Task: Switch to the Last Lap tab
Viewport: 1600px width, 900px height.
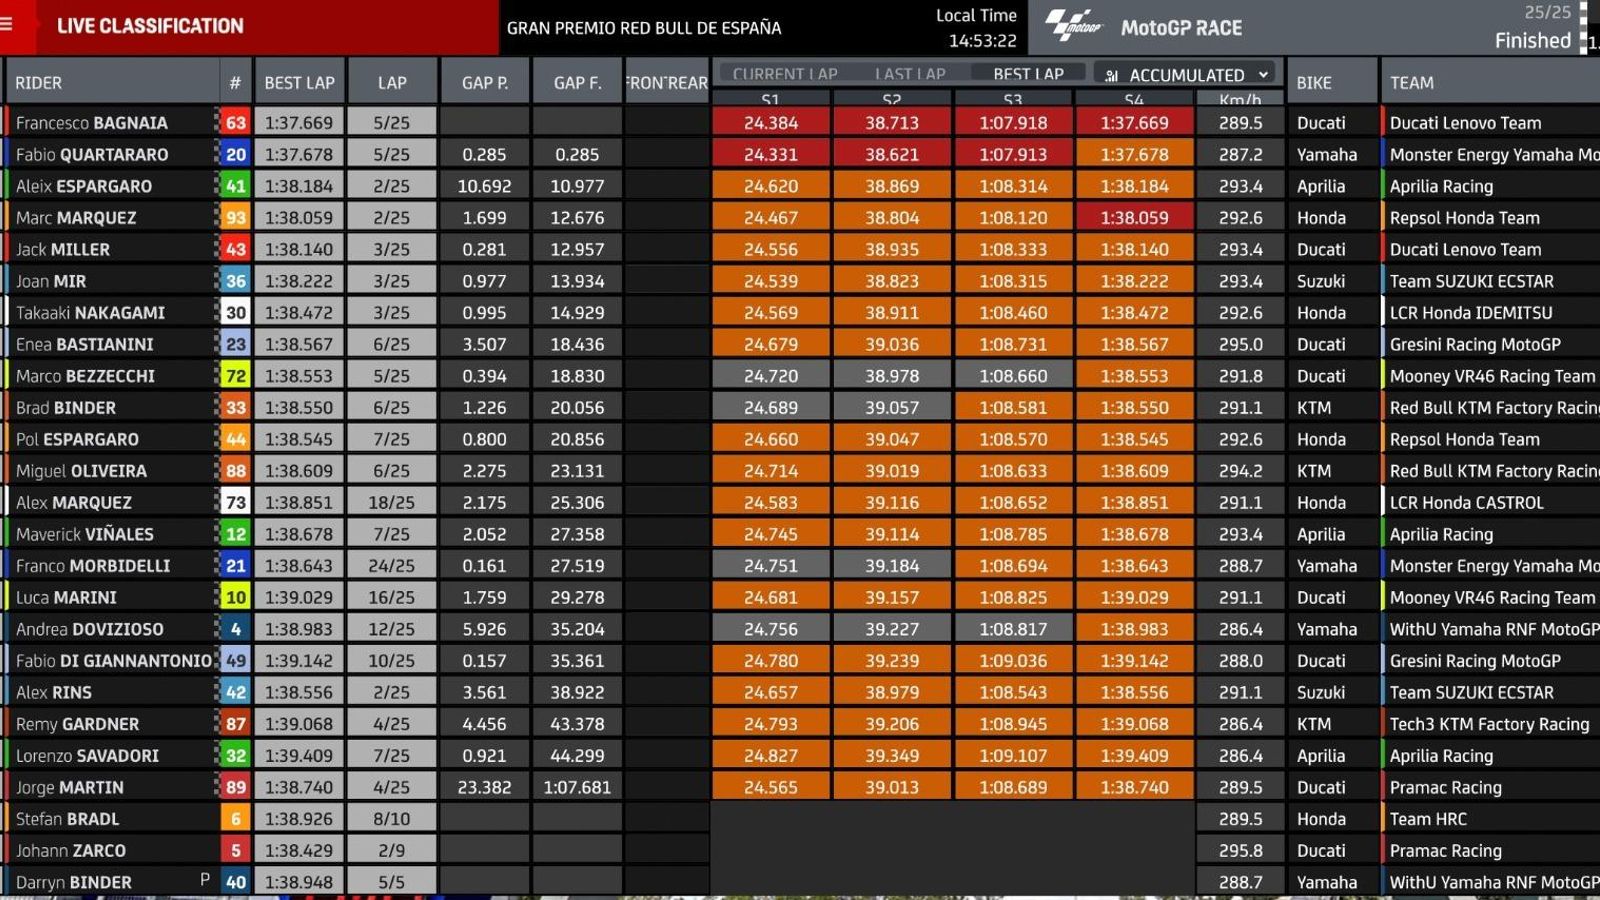Action: click(x=909, y=74)
